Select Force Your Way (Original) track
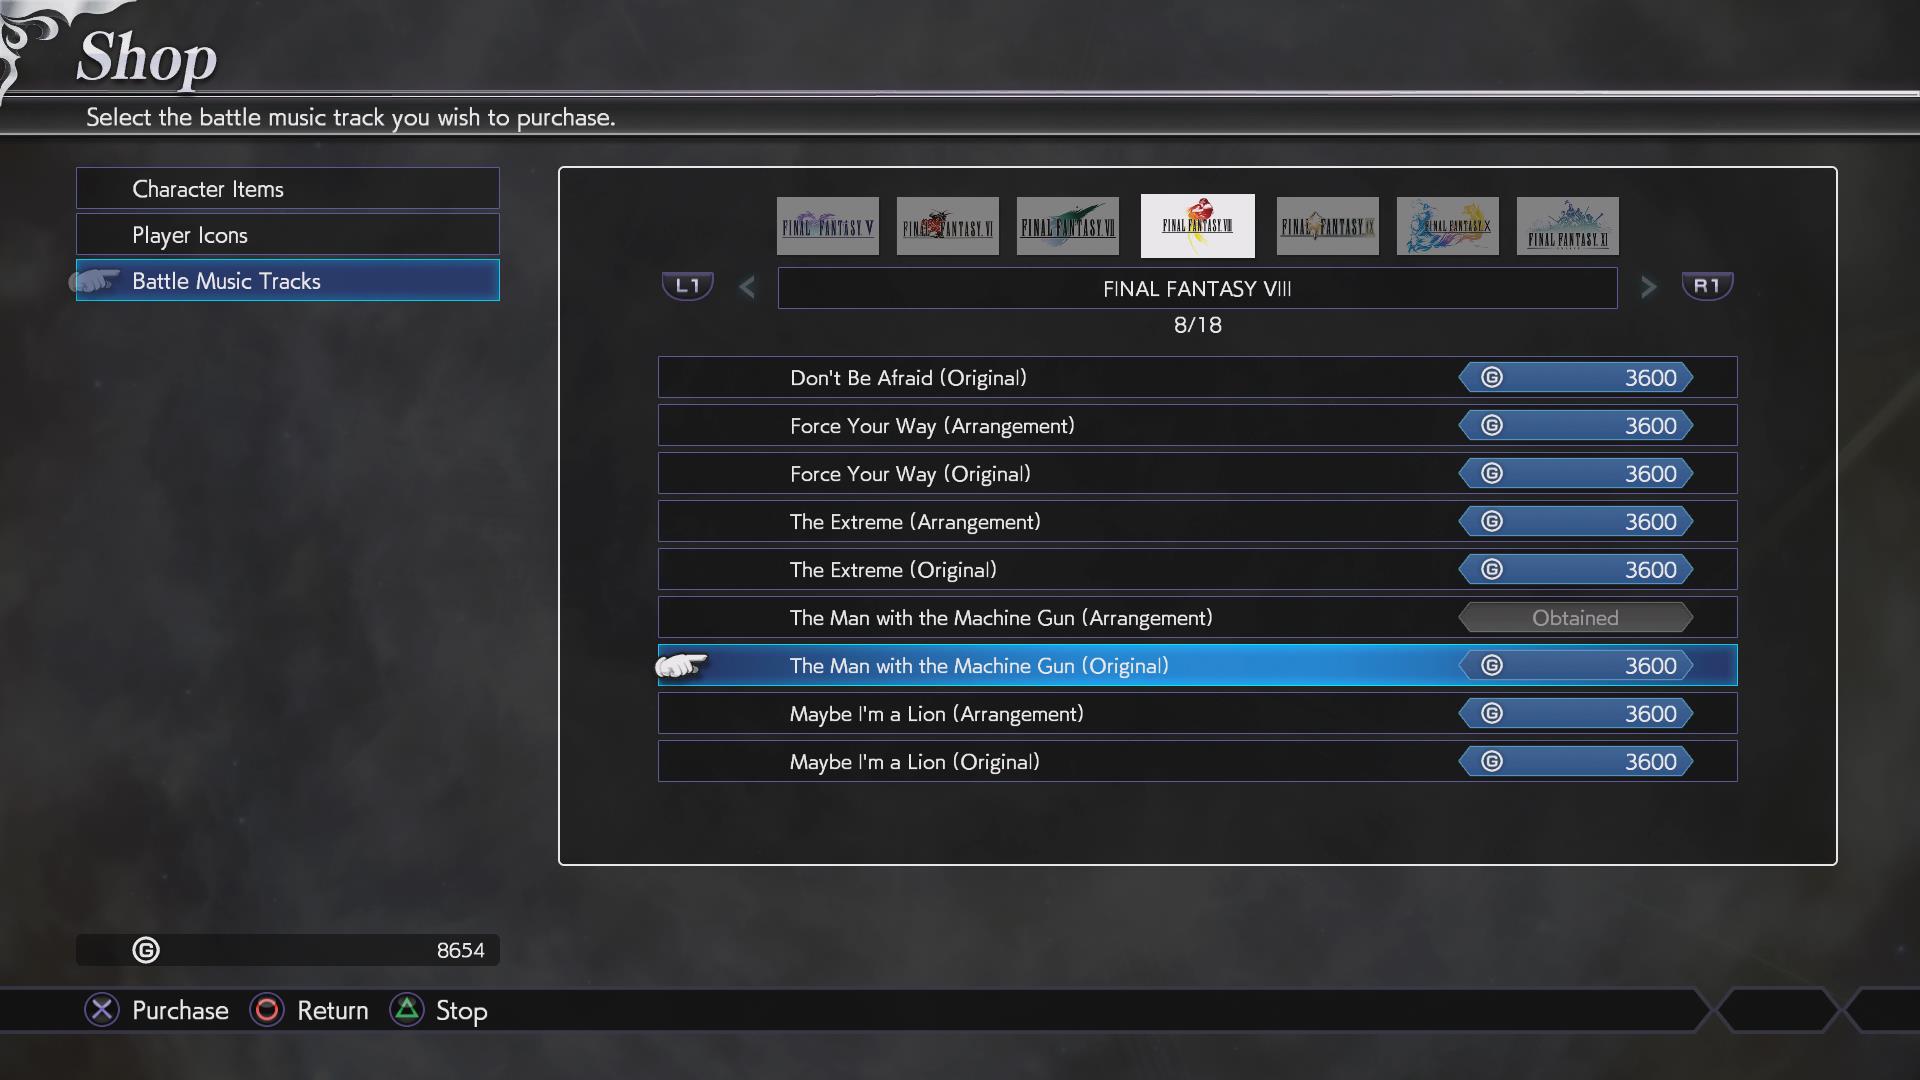 point(1197,473)
